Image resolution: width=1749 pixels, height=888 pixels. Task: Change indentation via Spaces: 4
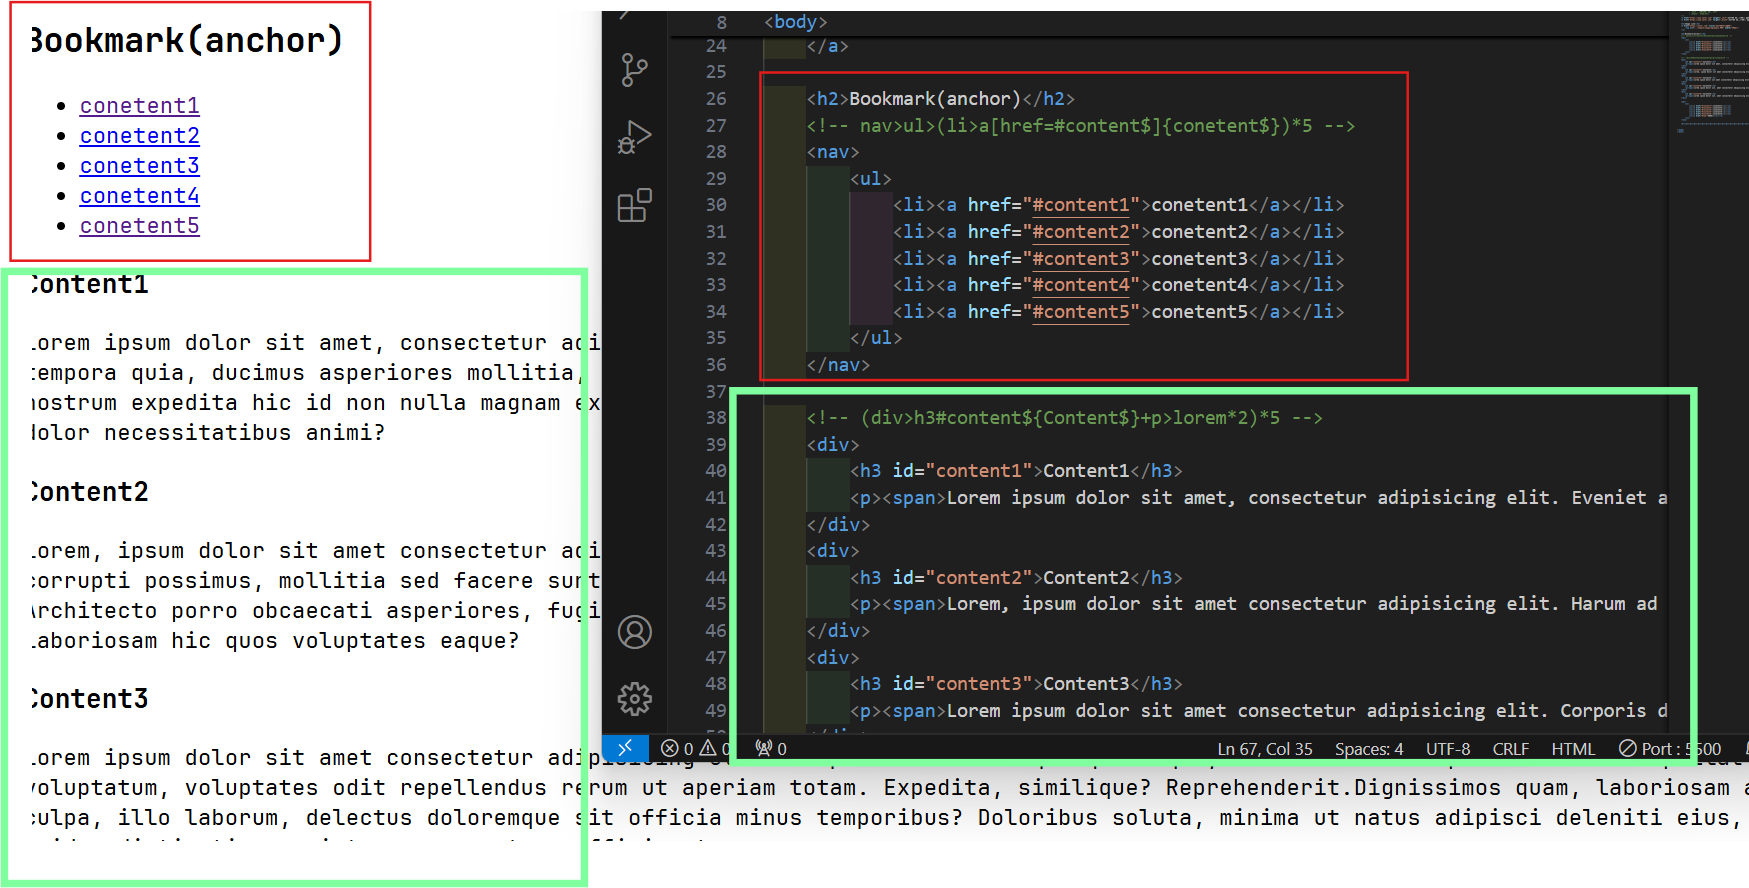[x=1369, y=748]
